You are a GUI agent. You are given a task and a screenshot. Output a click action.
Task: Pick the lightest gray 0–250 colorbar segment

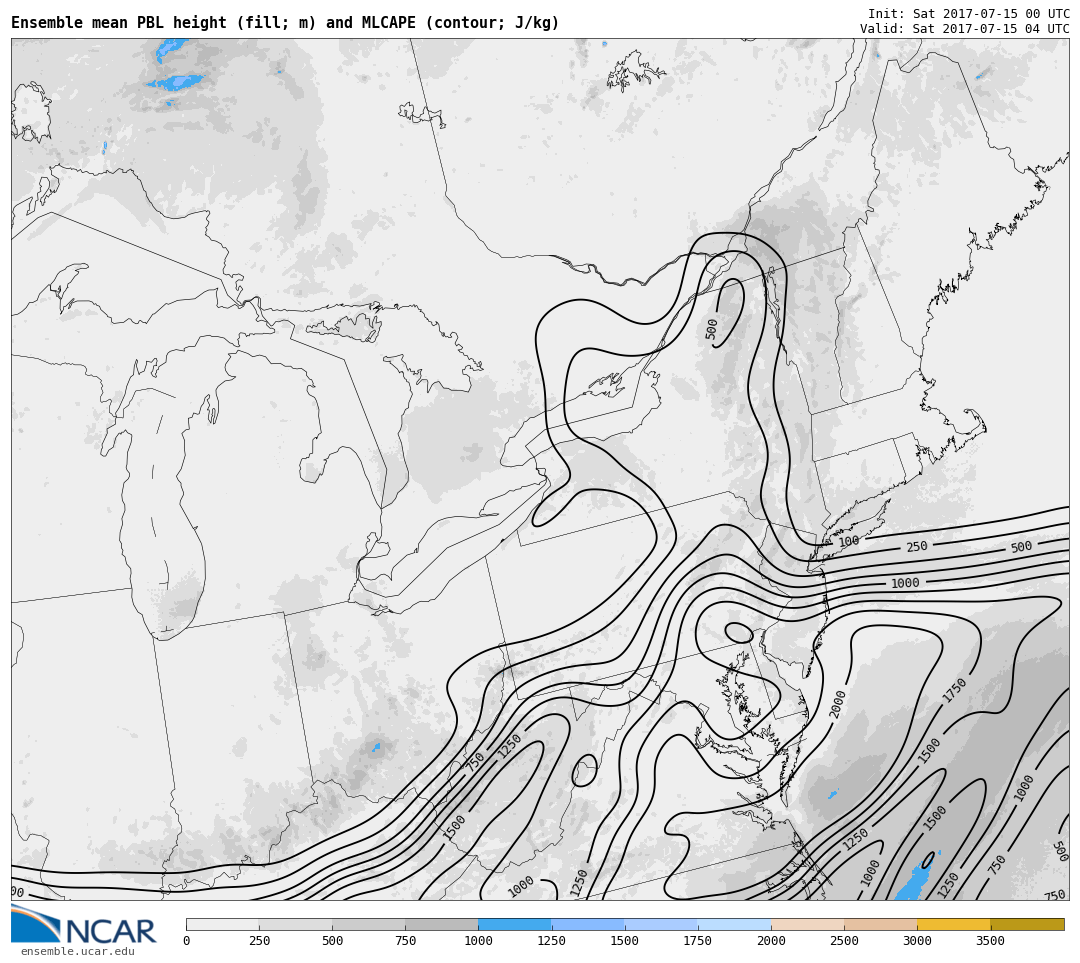(x=222, y=924)
